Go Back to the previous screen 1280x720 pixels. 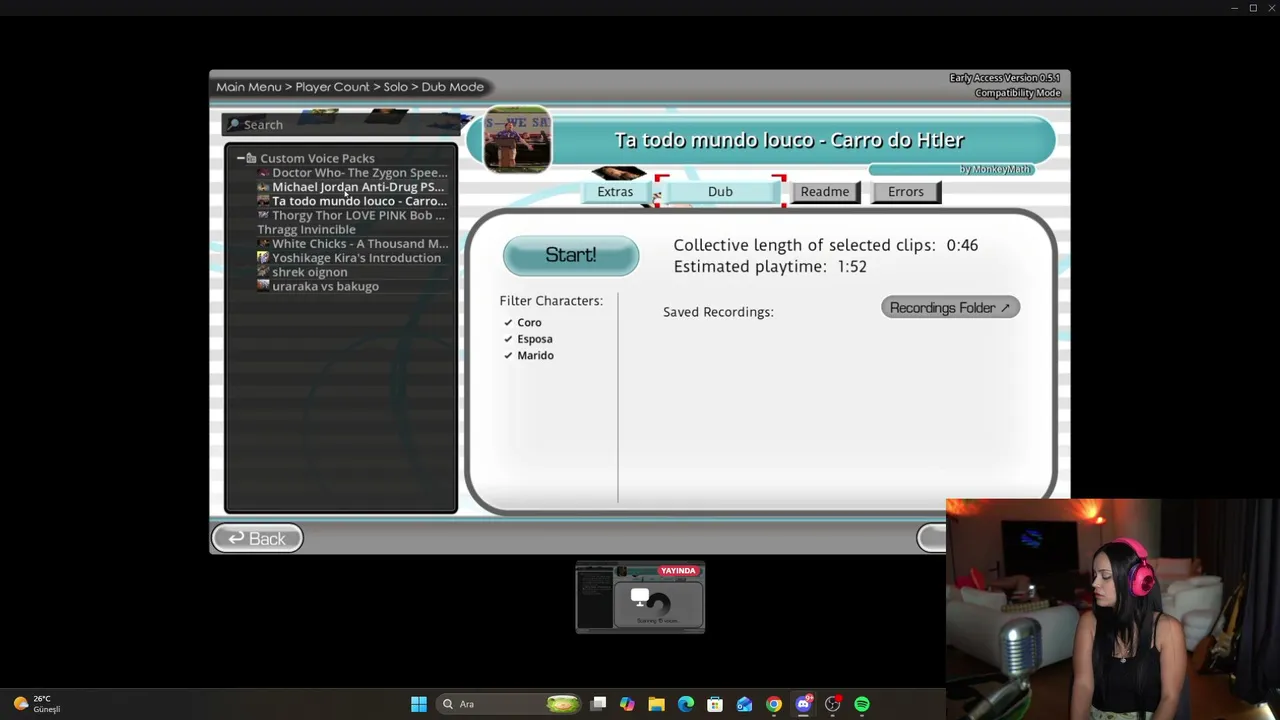coord(257,539)
